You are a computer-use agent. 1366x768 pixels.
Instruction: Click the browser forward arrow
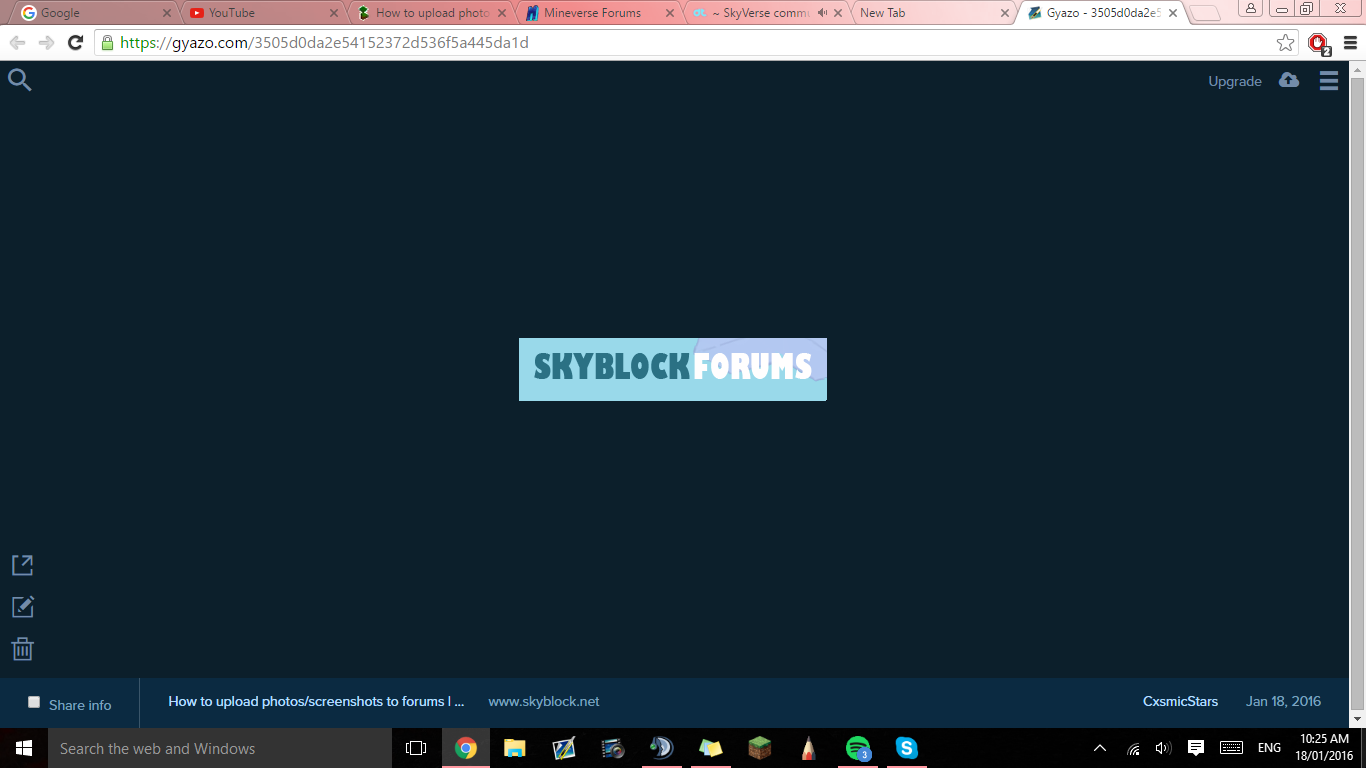tap(46, 43)
